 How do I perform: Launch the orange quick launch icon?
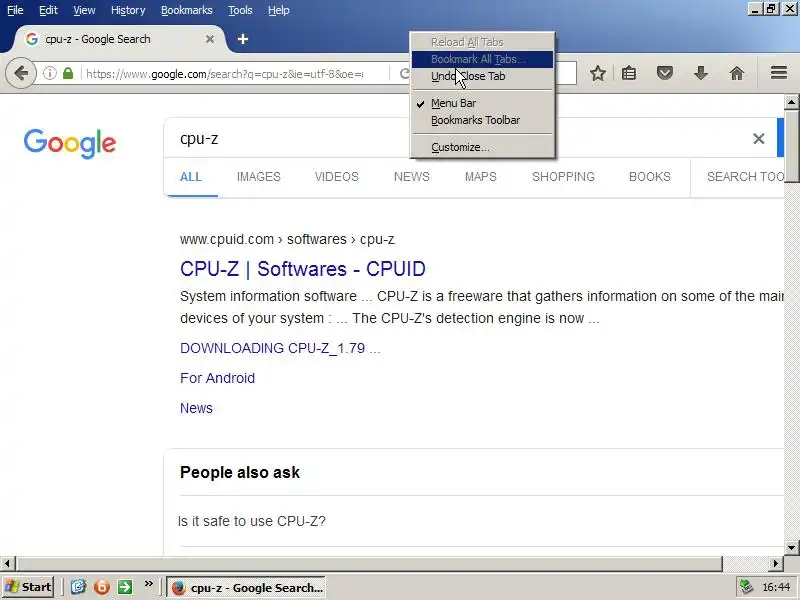click(102, 587)
